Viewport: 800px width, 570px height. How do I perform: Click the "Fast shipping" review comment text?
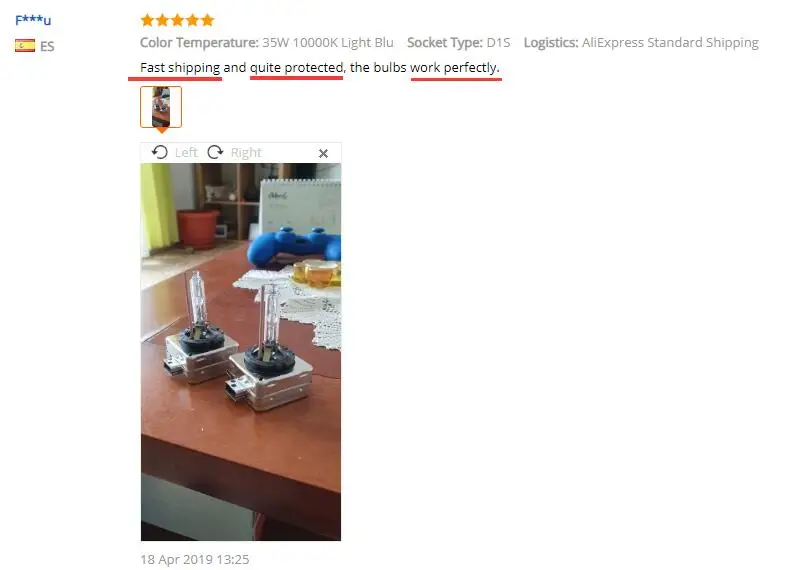pyautogui.click(x=180, y=67)
